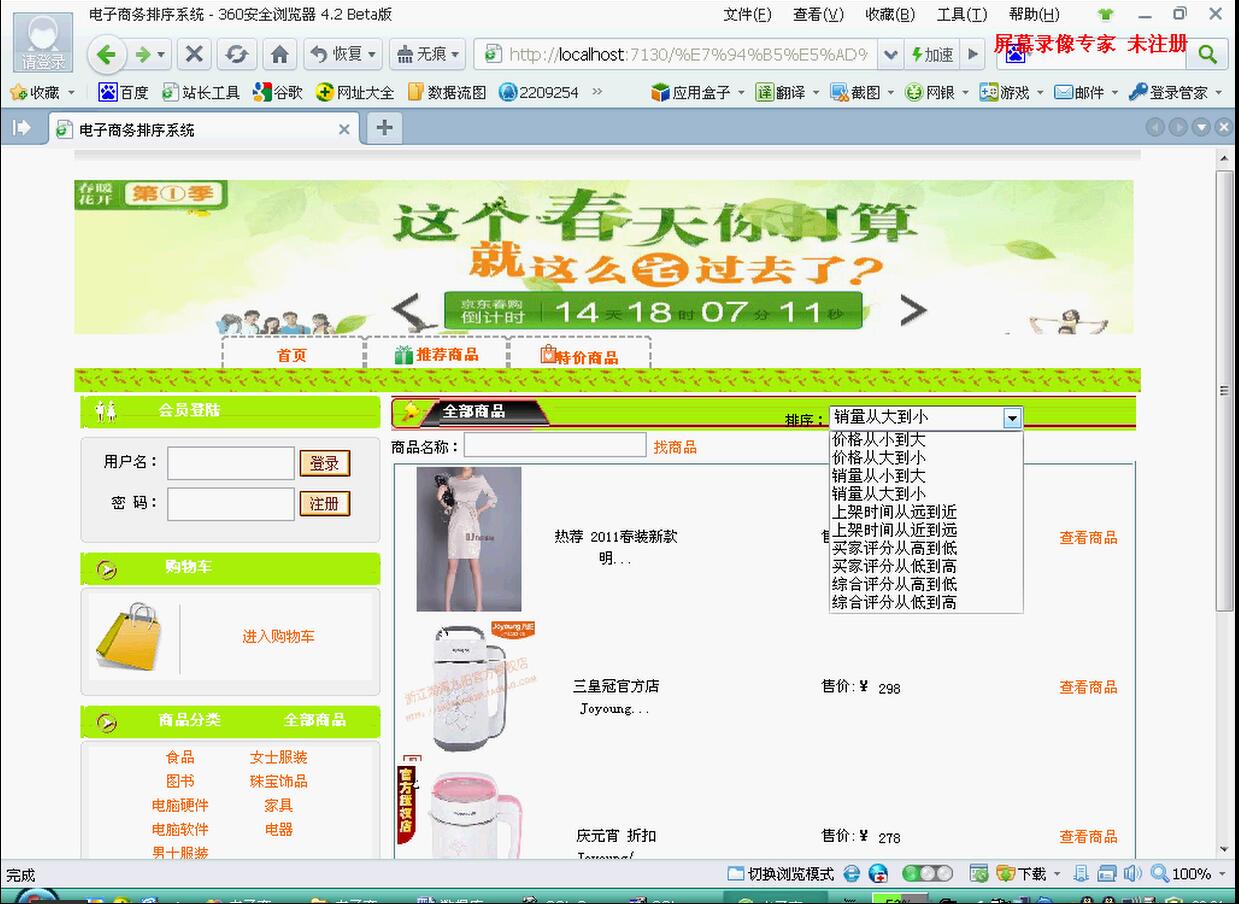The image size is (1239, 904).
Task: Click the speaker mute icon in status bar
Action: pyautogui.click(x=1133, y=874)
